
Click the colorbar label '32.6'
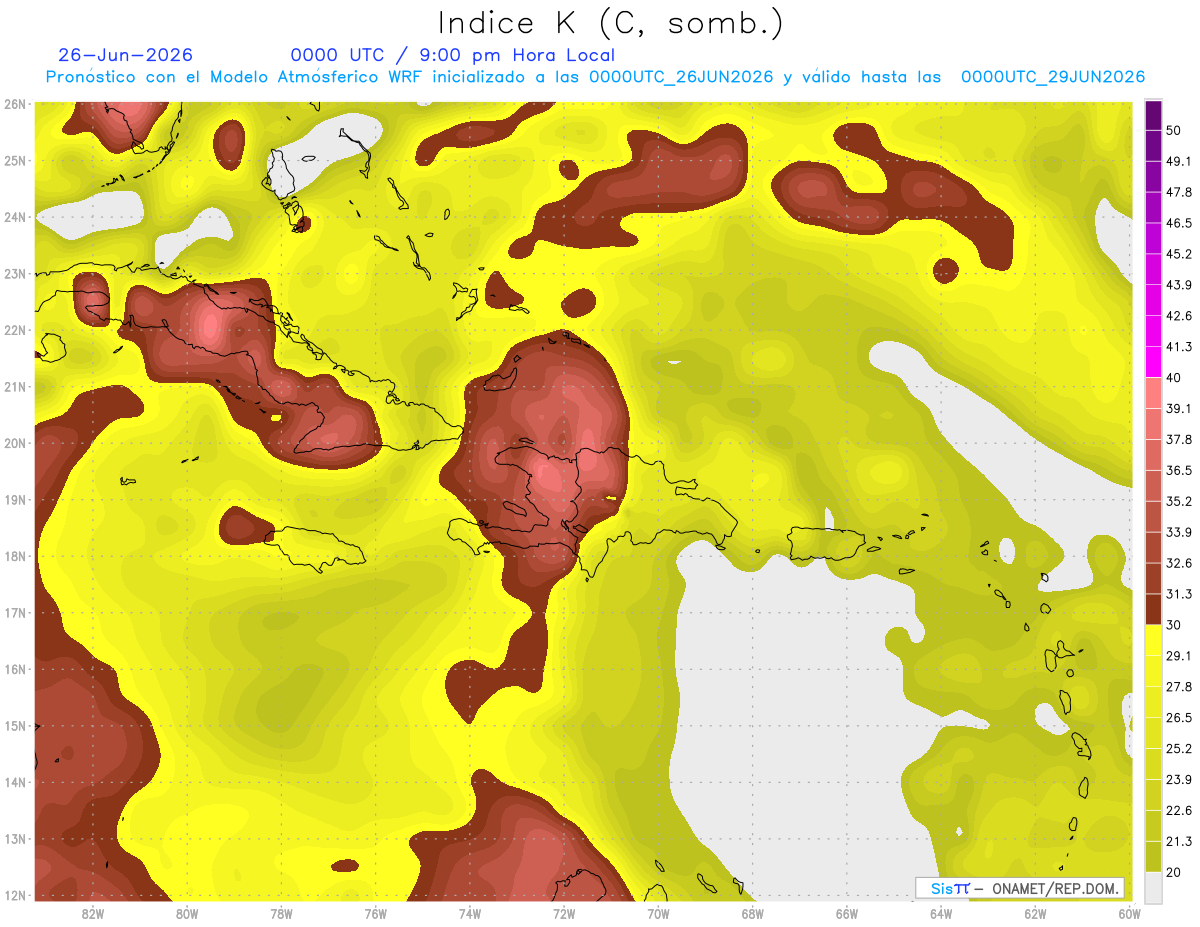tap(1179, 563)
